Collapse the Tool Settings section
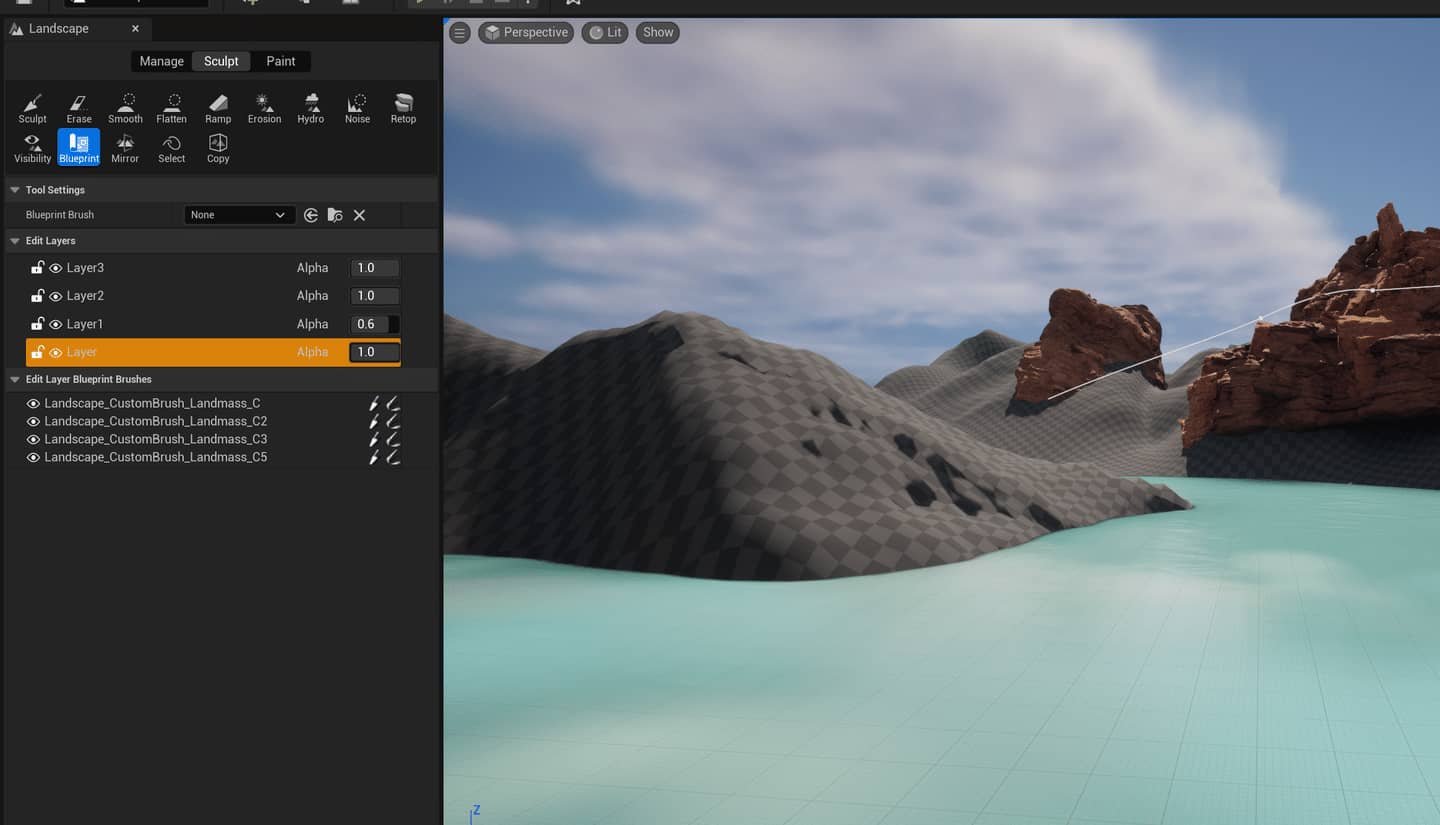Image resolution: width=1440 pixels, height=825 pixels. point(15,190)
